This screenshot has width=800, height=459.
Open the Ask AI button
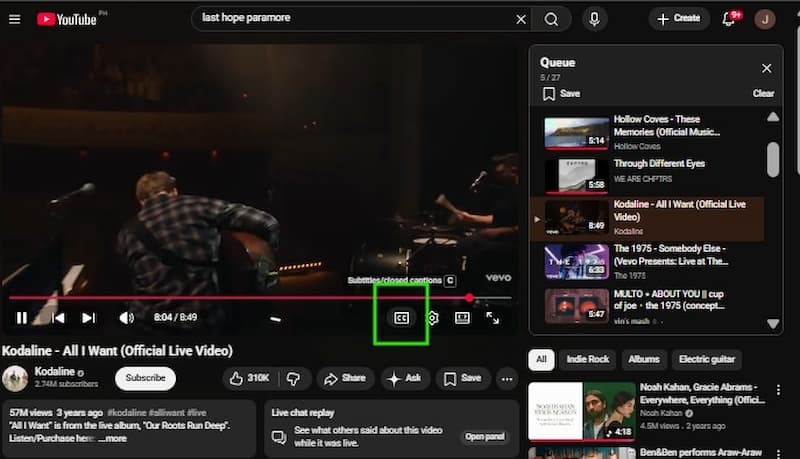tap(405, 378)
